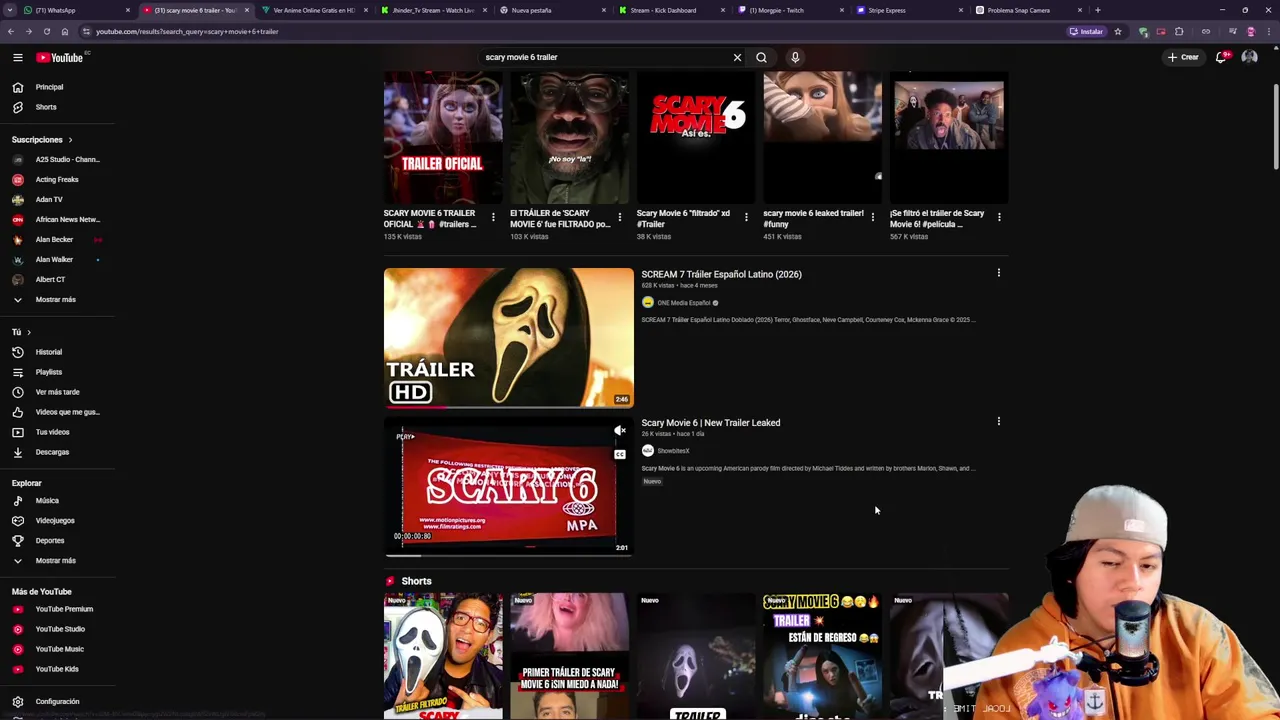Bookmark page with star icon
Viewport: 1280px width, 720px height.
1118,31
